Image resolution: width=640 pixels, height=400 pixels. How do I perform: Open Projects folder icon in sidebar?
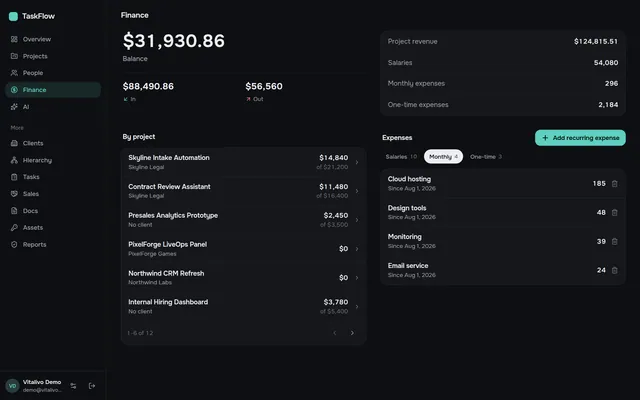pyautogui.click(x=14, y=56)
